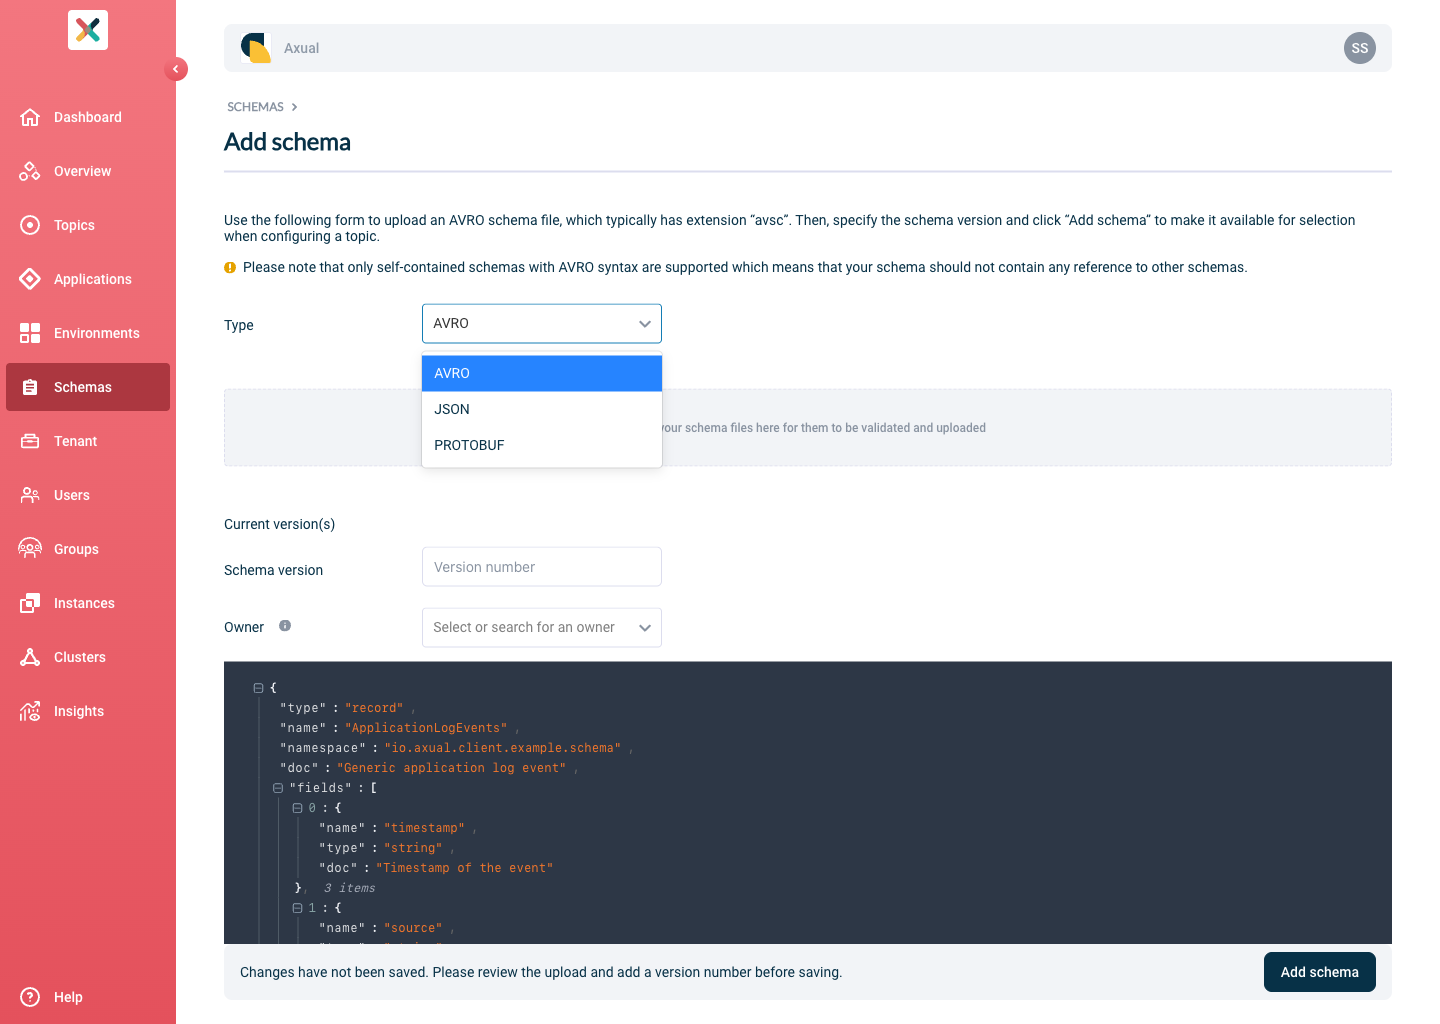Open the Users icon in sidebar
Screen dimensions: 1440x1024
click(x=30, y=495)
